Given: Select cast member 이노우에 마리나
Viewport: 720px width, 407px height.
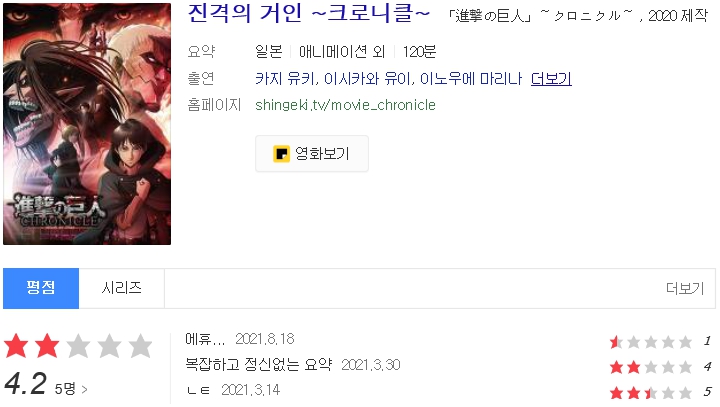Looking at the screenshot, I should coord(471,79).
